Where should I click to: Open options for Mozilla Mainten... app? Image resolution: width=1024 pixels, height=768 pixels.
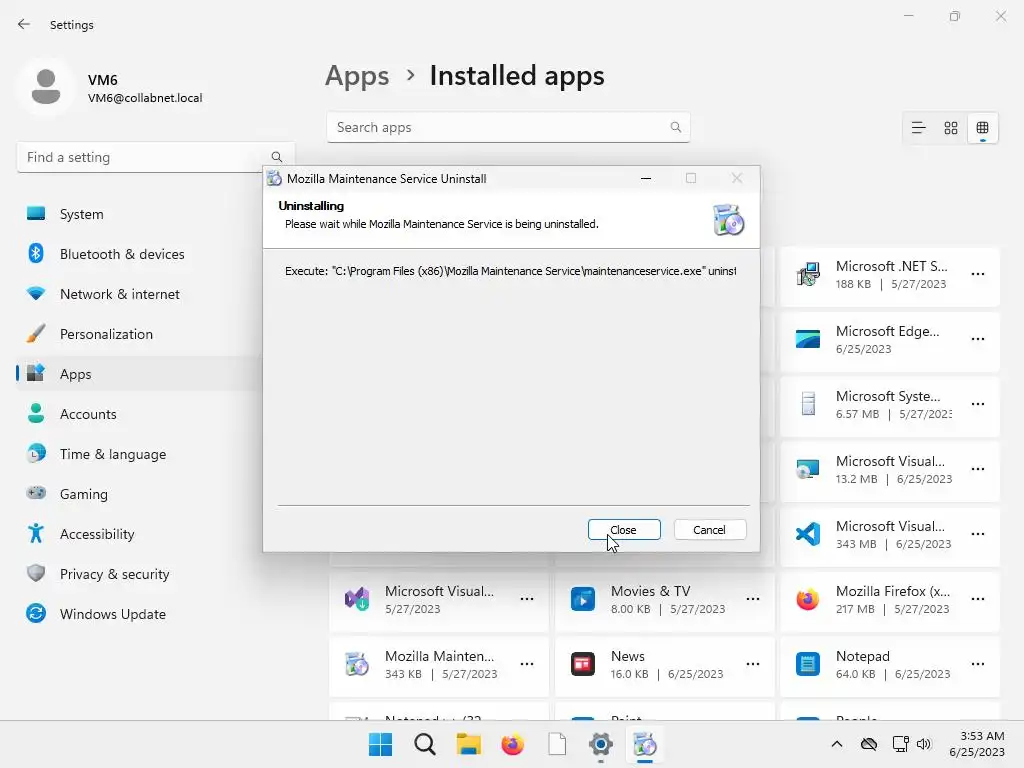click(527, 664)
